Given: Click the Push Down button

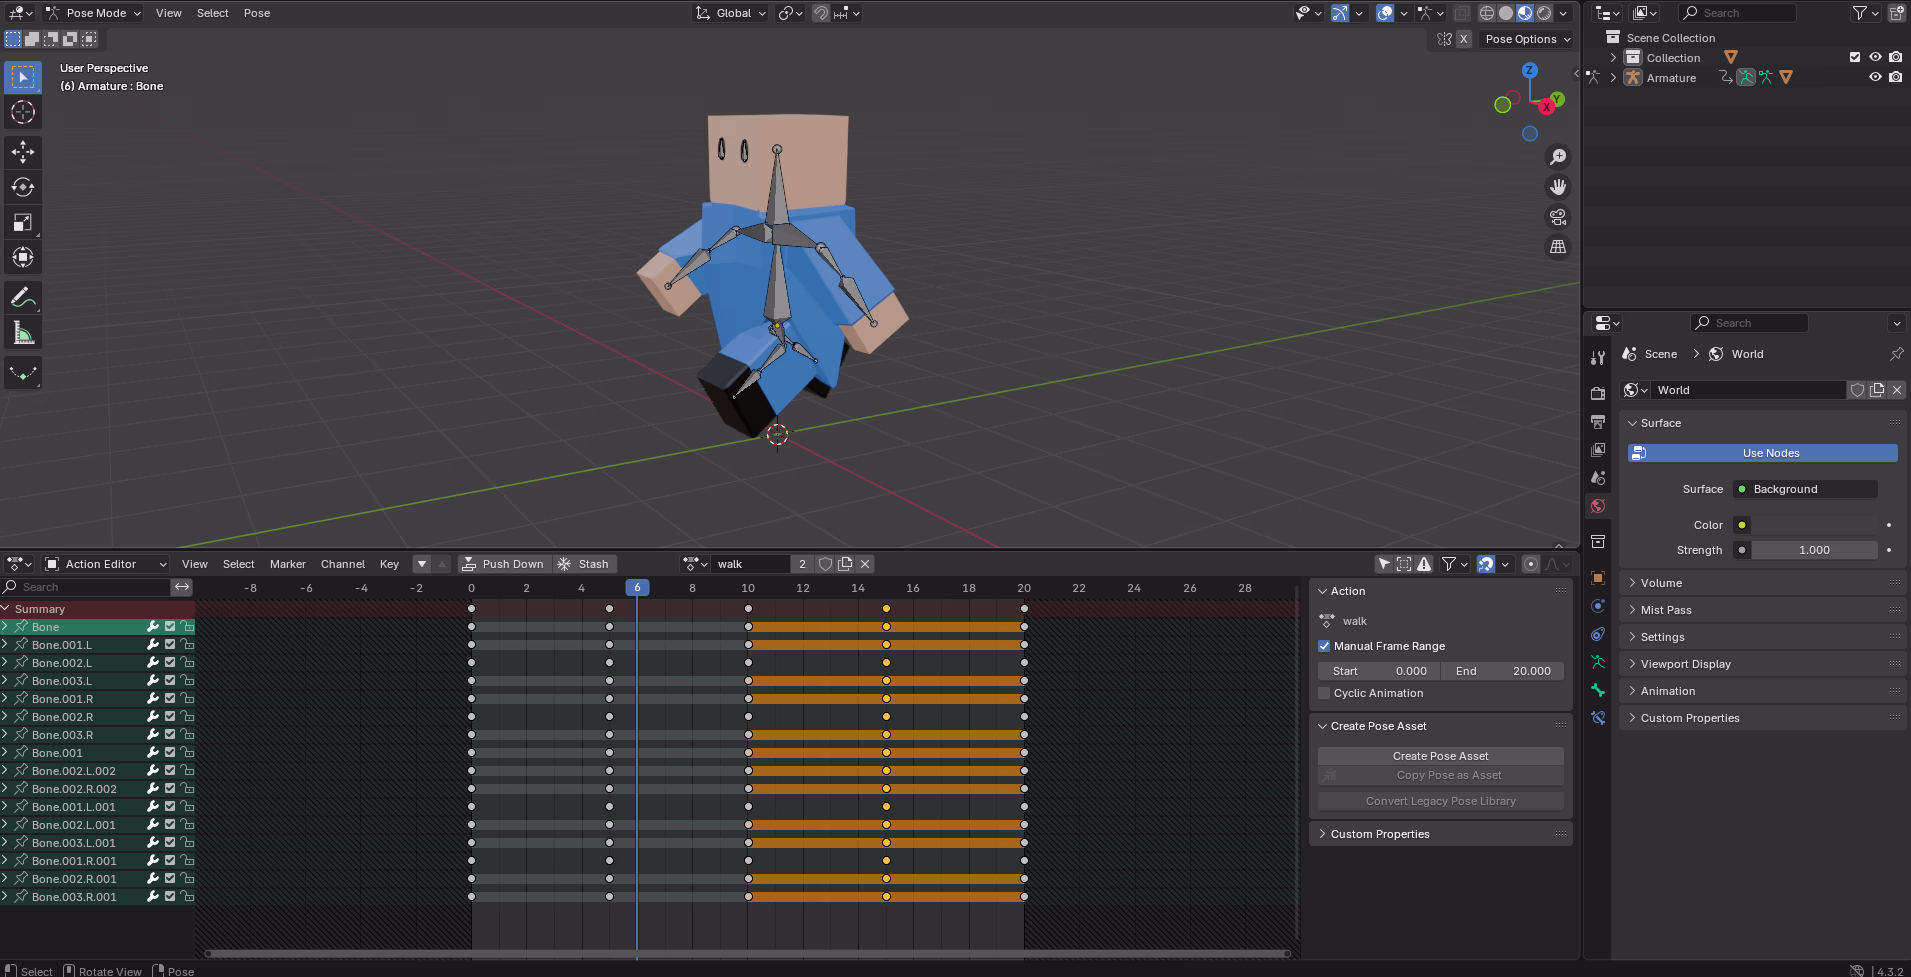Looking at the screenshot, I should tap(503, 564).
